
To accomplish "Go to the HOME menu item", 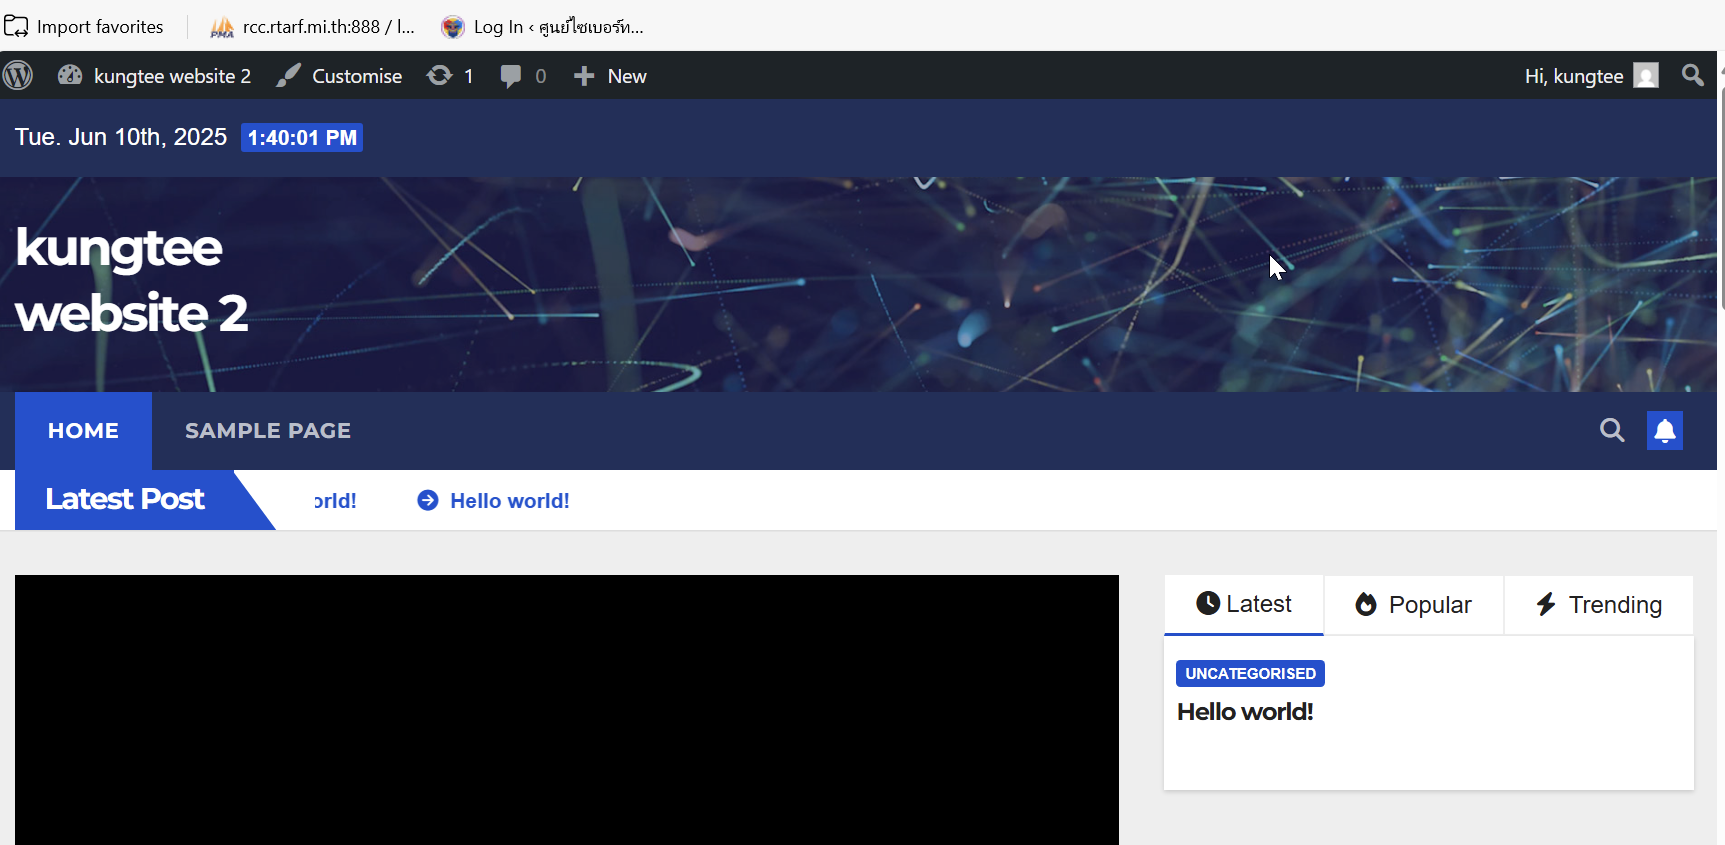I will point(83,431).
